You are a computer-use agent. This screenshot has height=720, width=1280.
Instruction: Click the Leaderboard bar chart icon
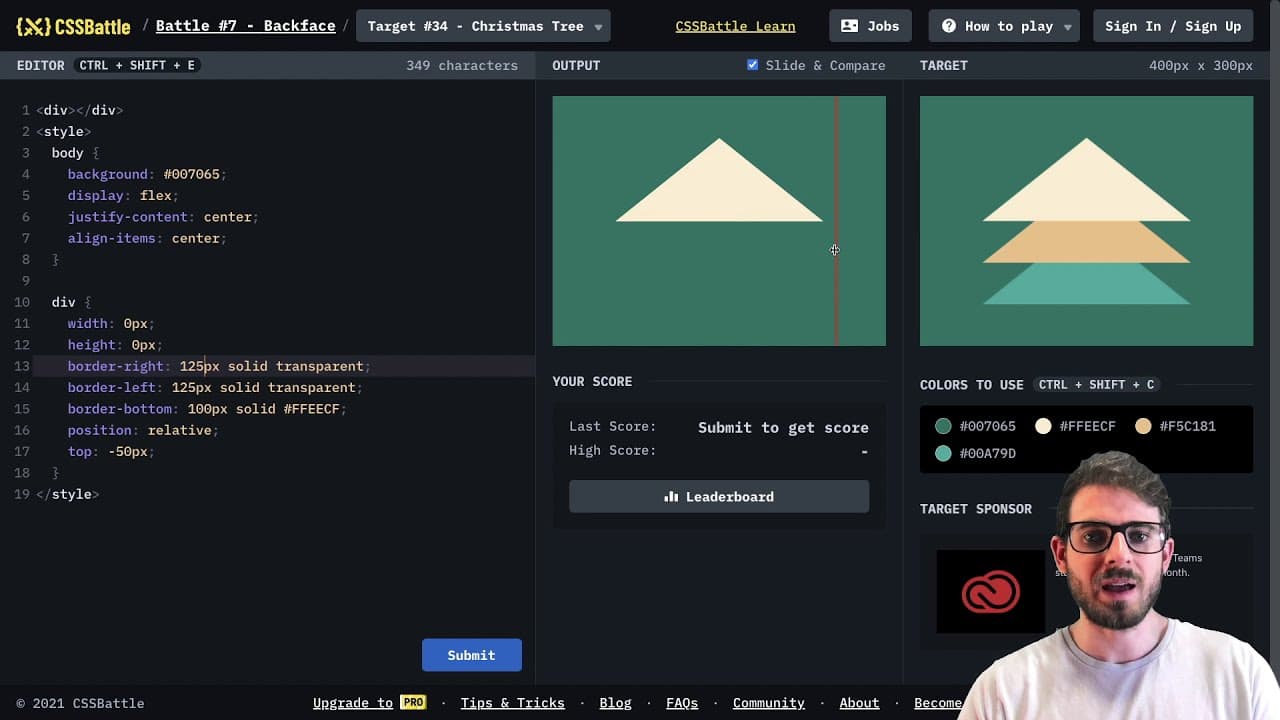coord(671,497)
